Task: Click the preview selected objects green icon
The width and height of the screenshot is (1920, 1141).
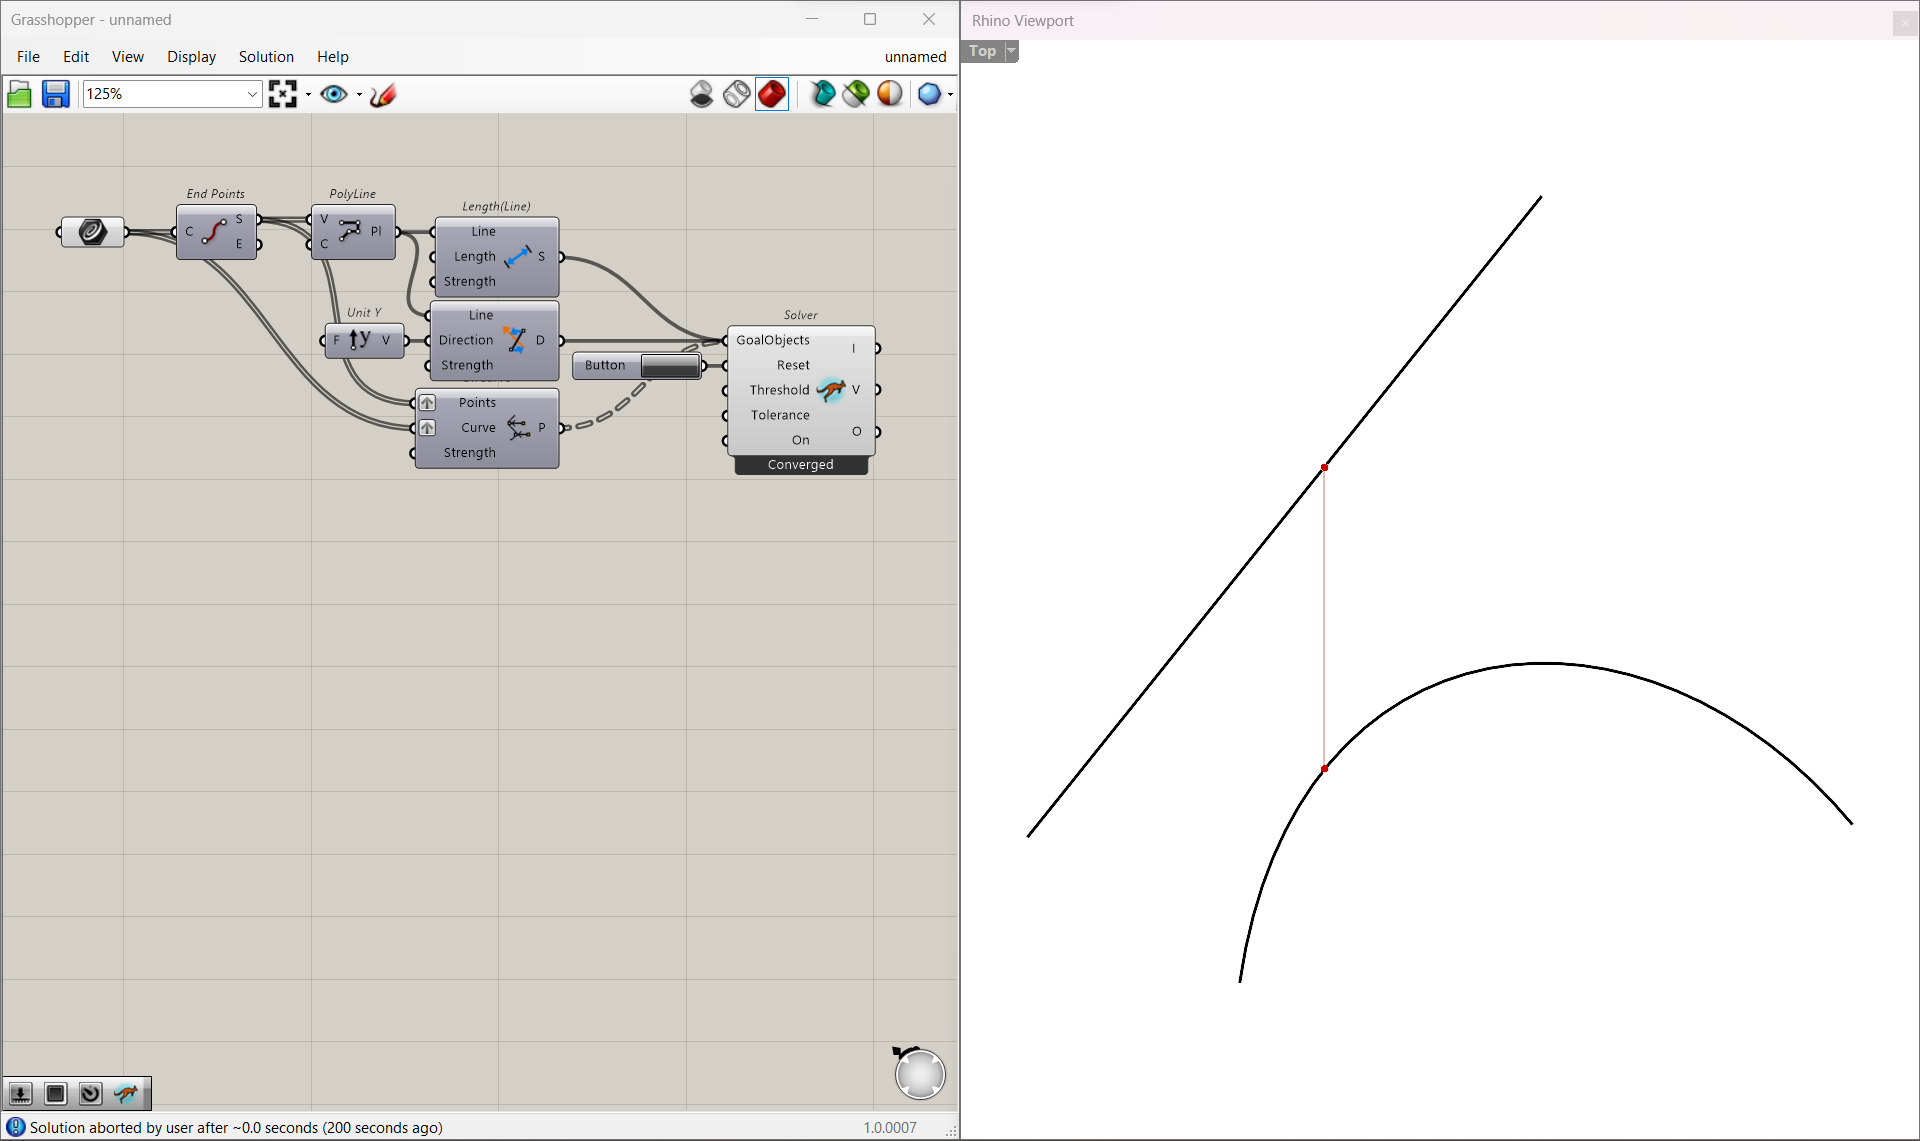Action: (x=856, y=94)
